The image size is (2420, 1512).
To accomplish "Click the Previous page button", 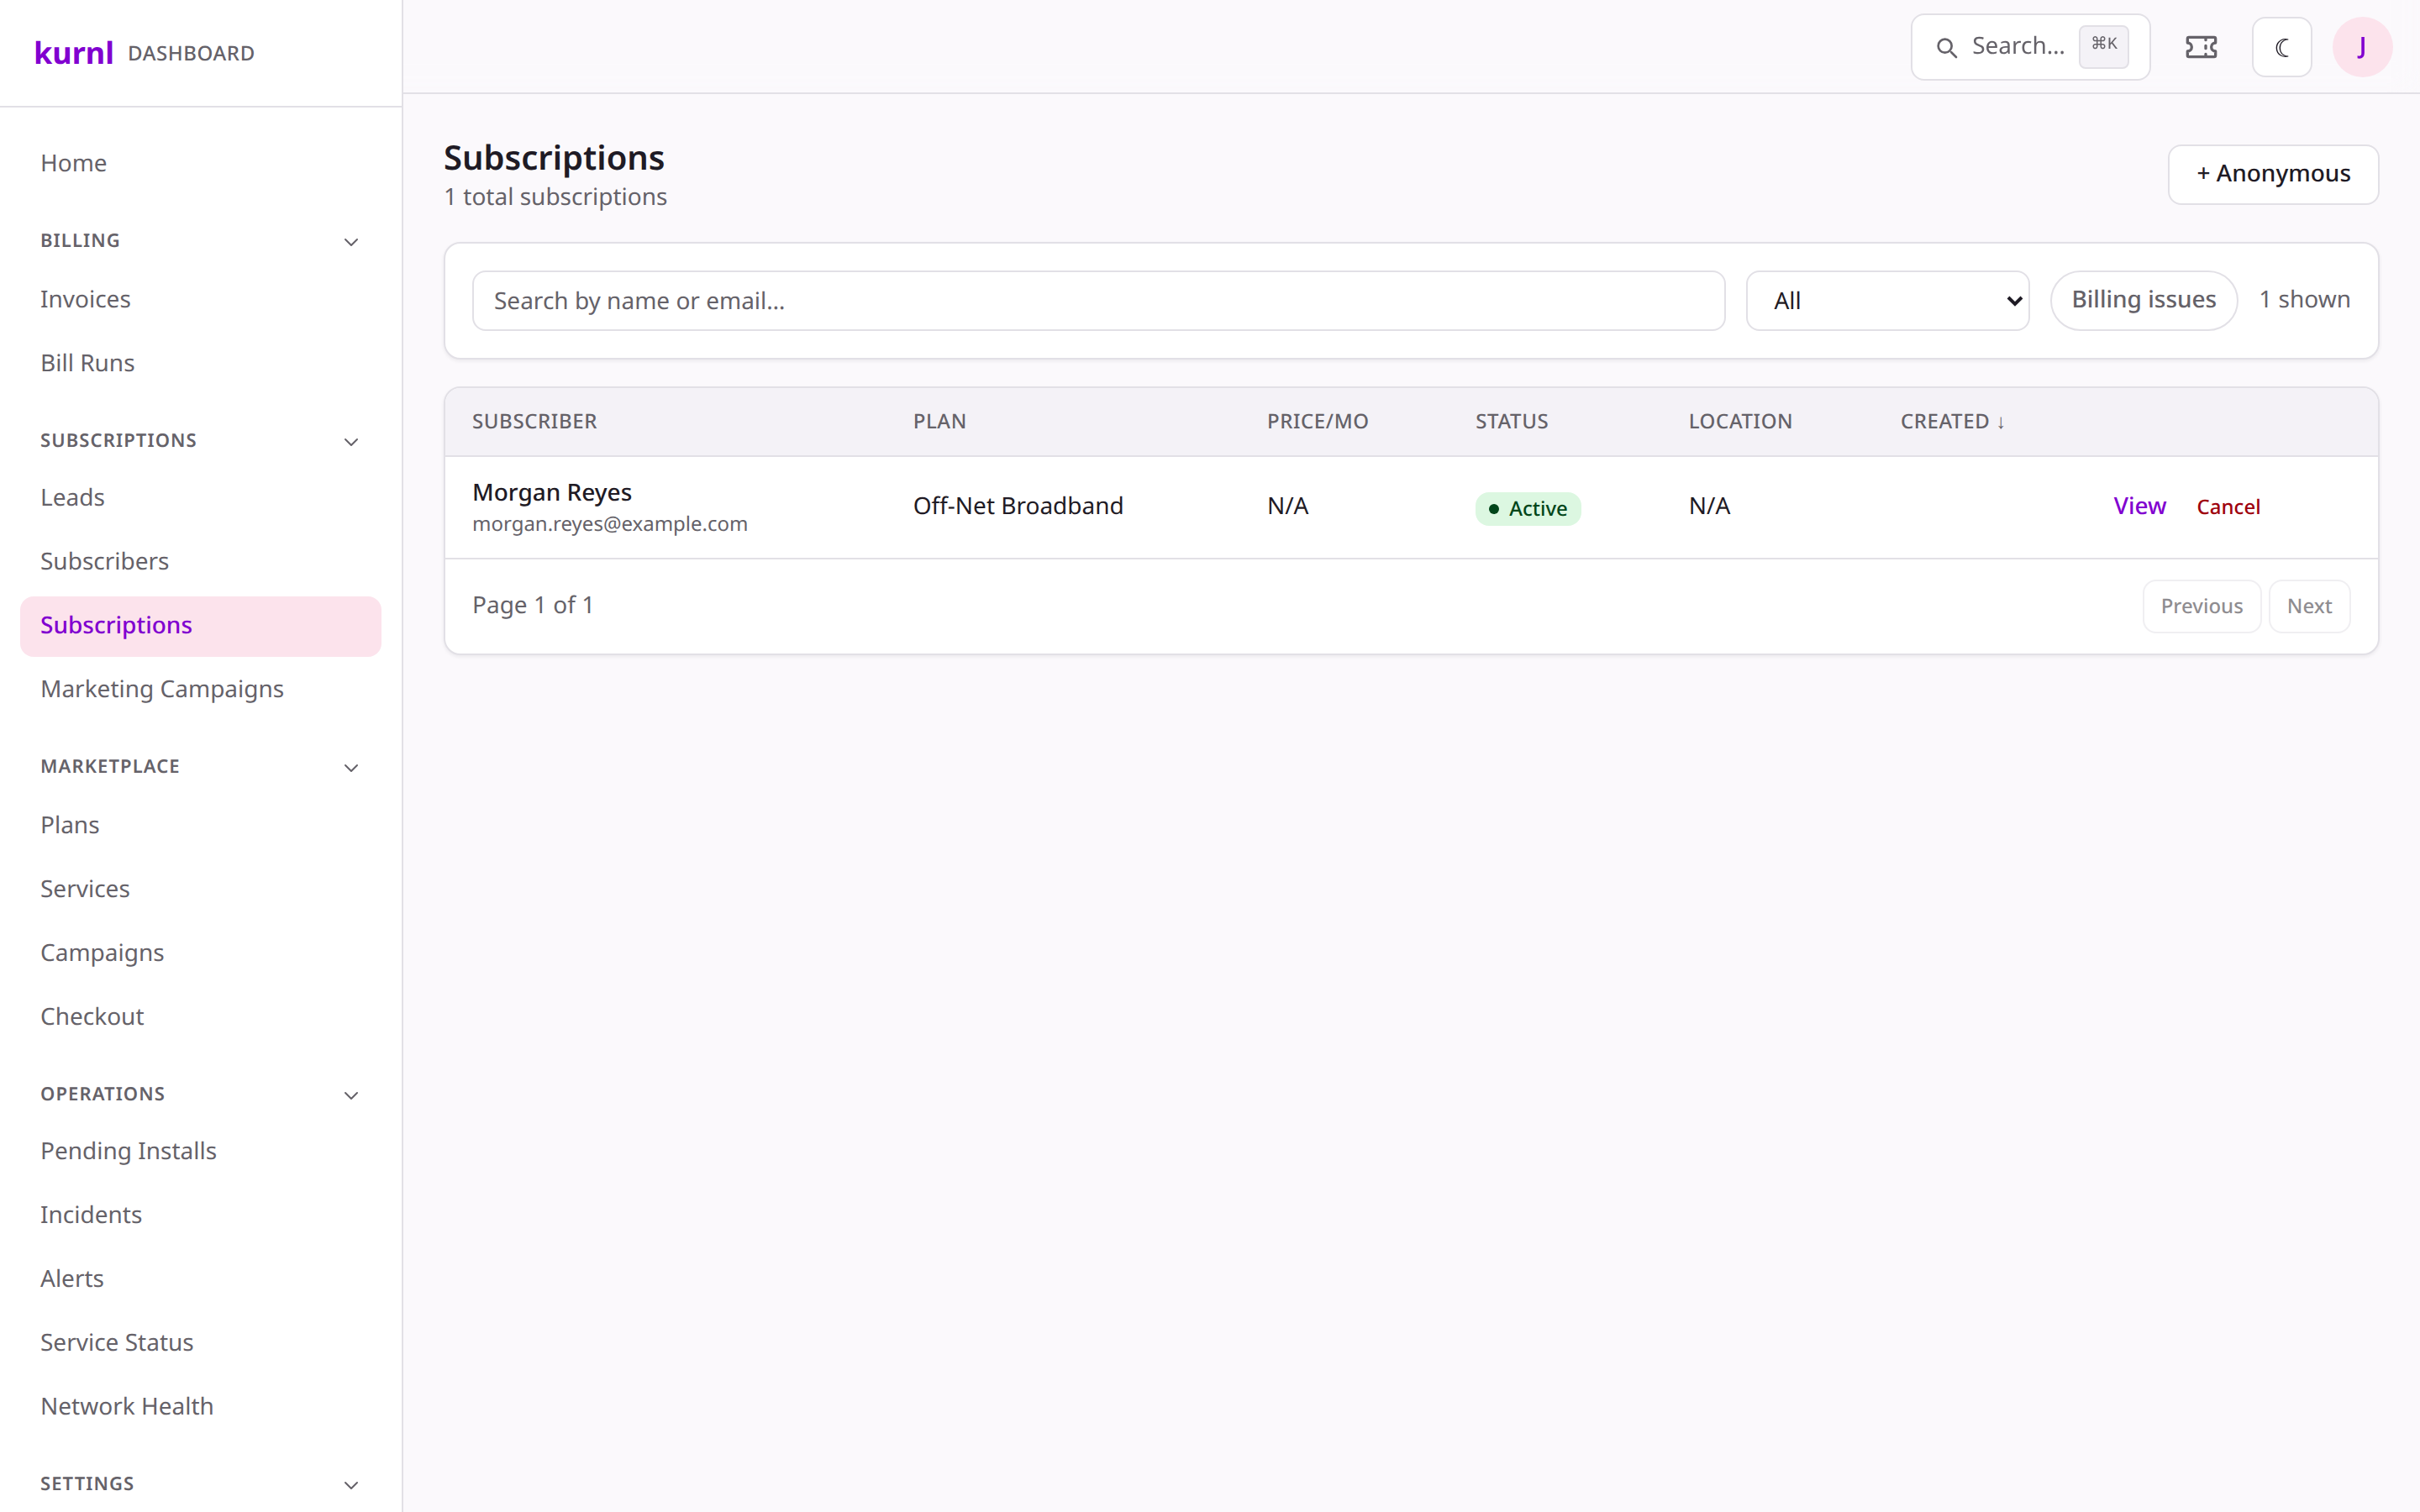I will 2201,606.
